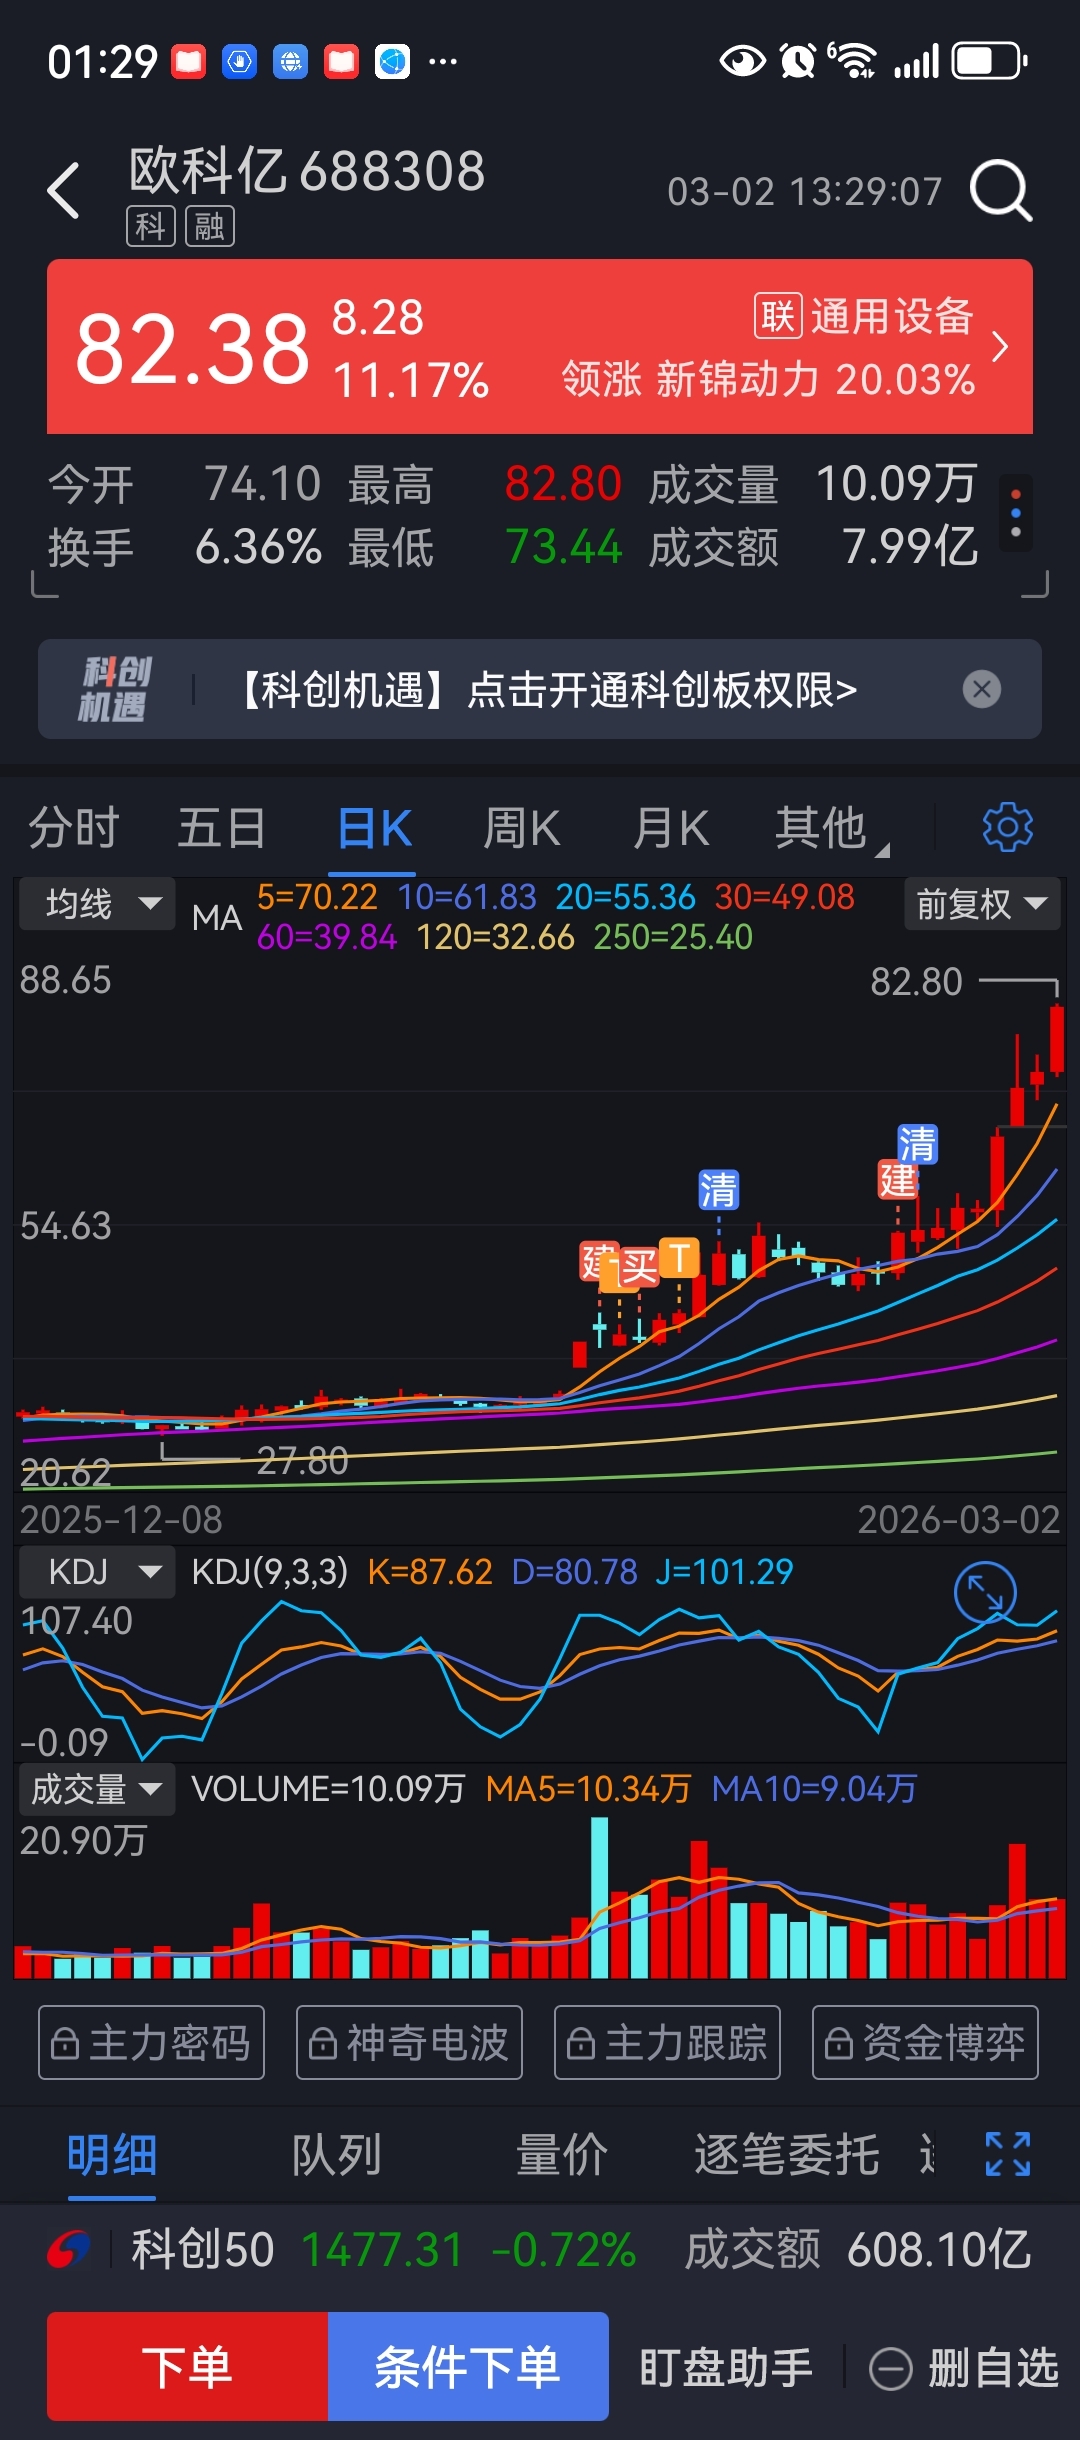Tap the upper-right 清 marker on chart

[x=917, y=1144]
